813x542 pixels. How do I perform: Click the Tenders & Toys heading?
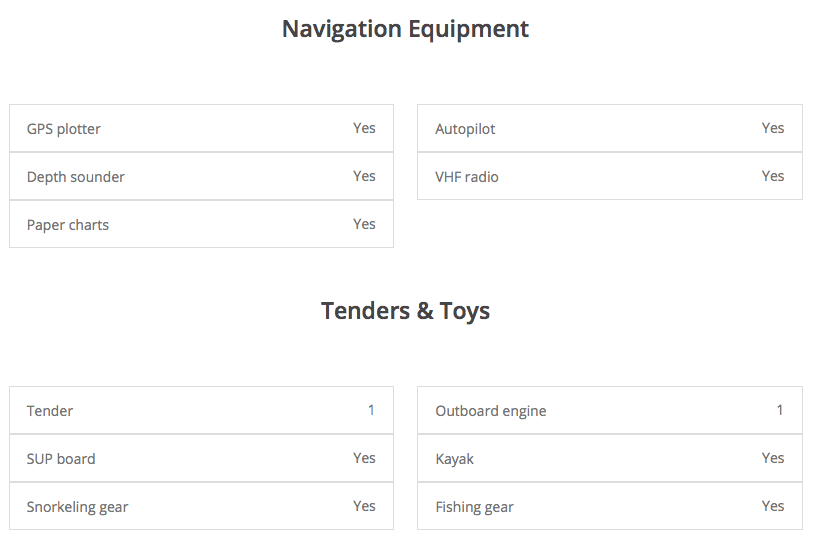[x=405, y=311]
